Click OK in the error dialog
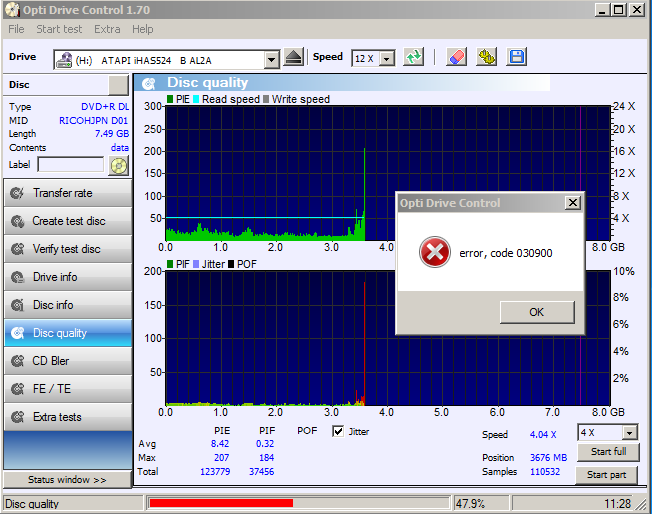 [x=537, y=312]
